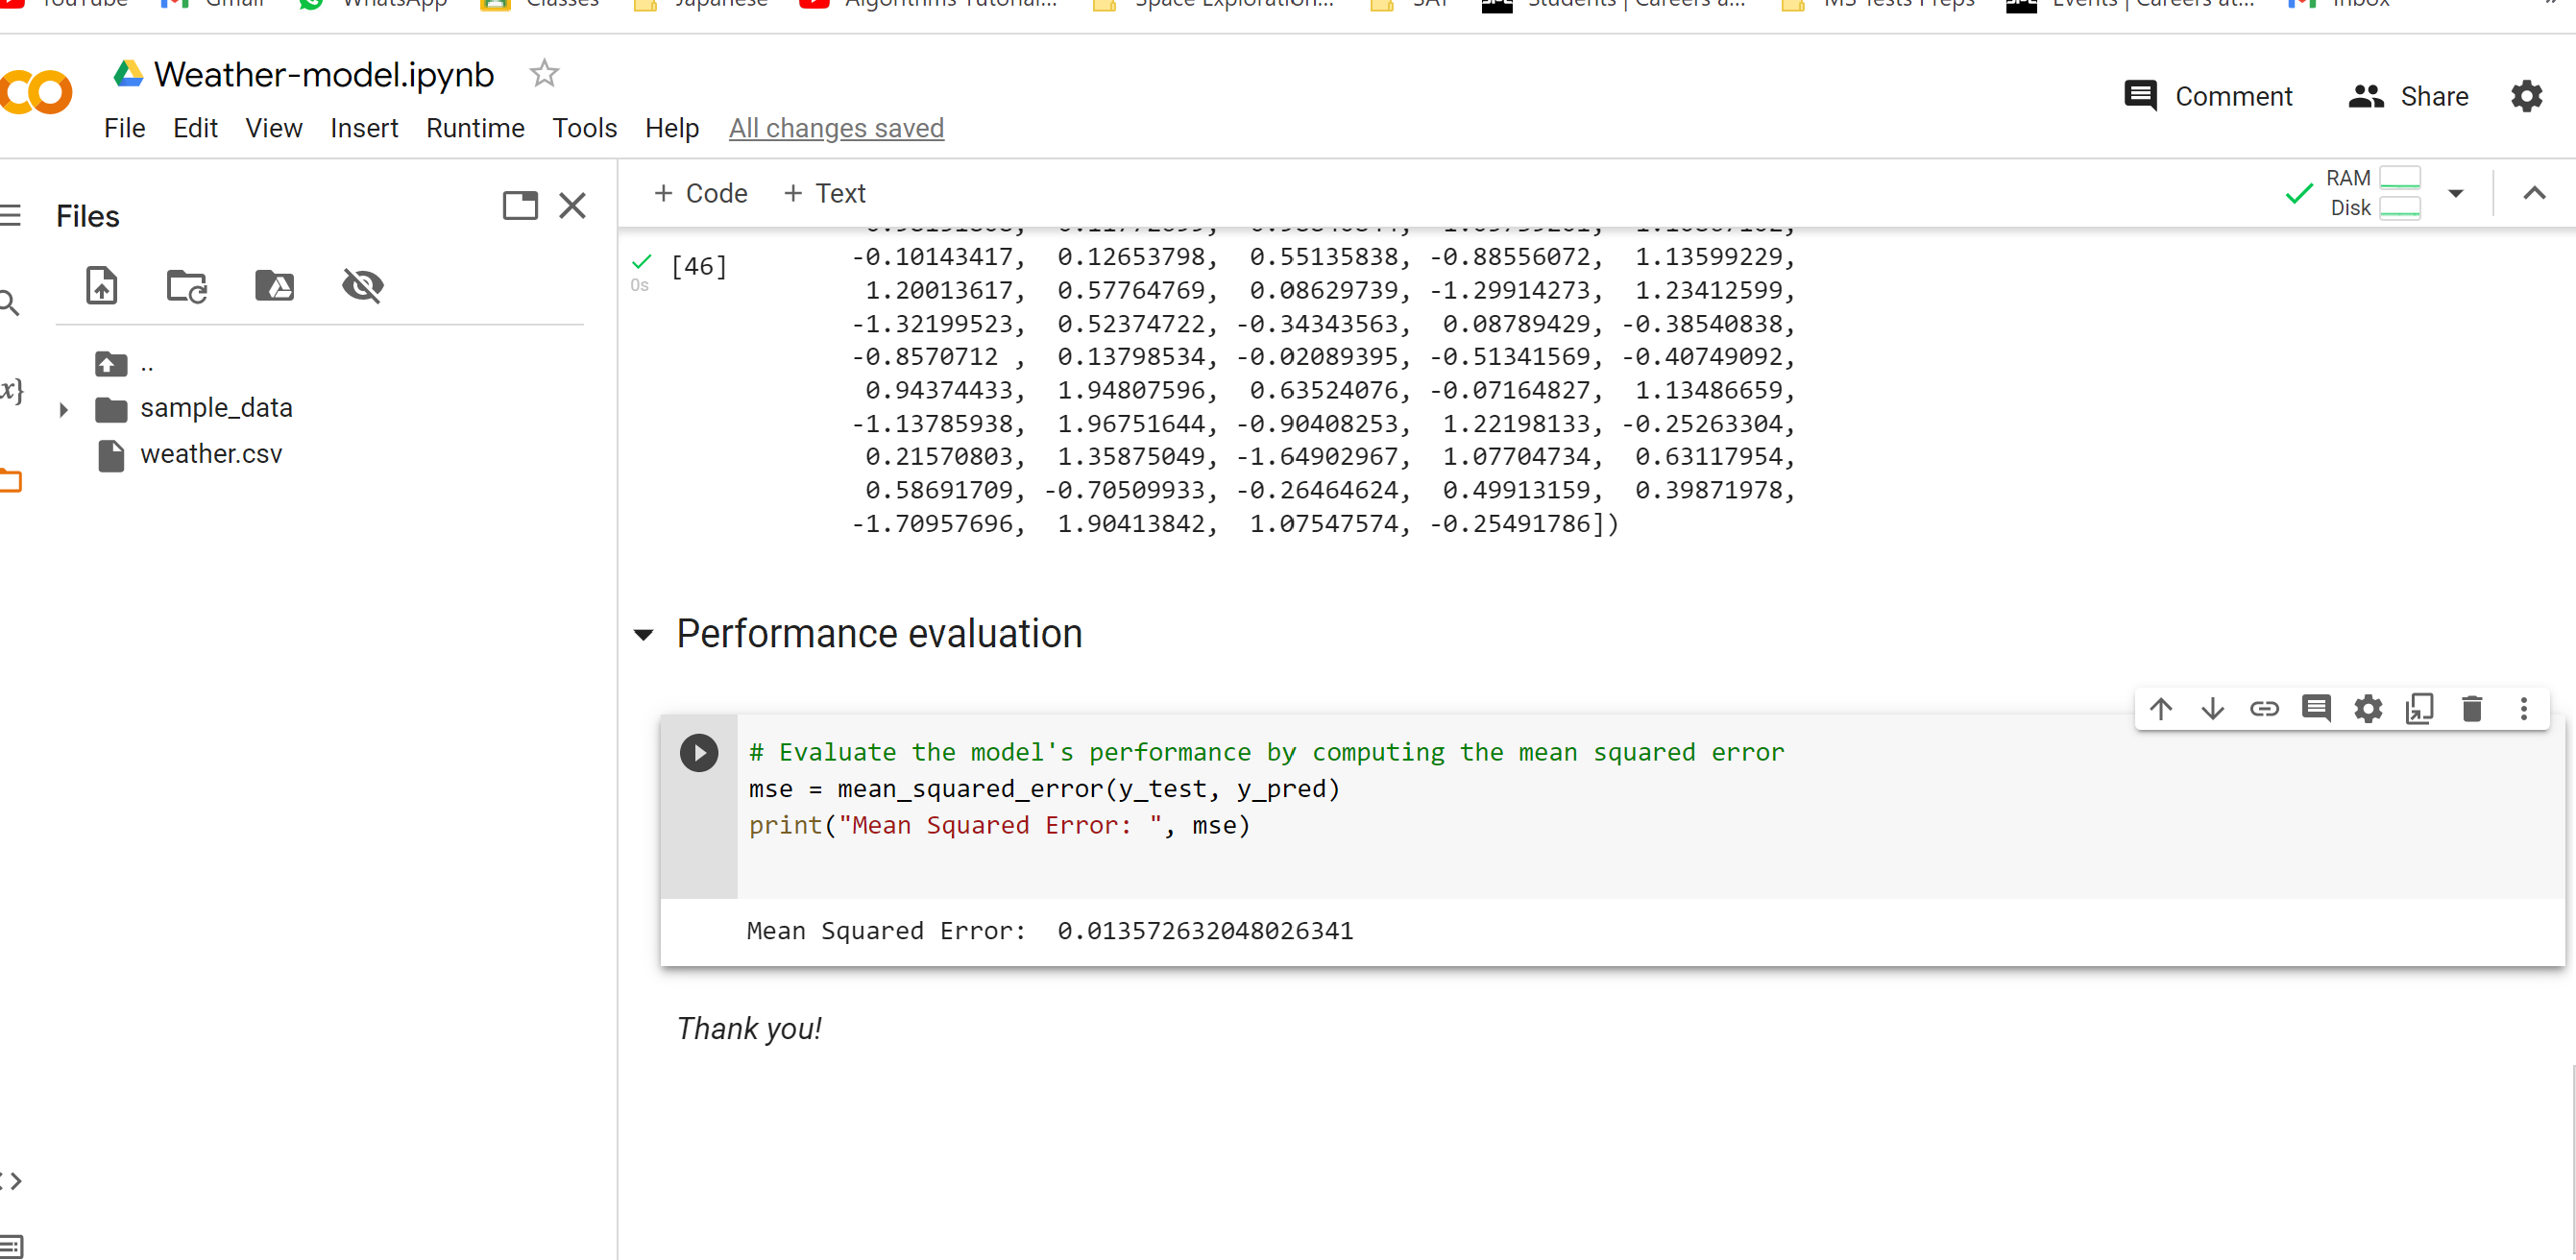
Task: Open the weather.csv file
Action: [211, 454]
